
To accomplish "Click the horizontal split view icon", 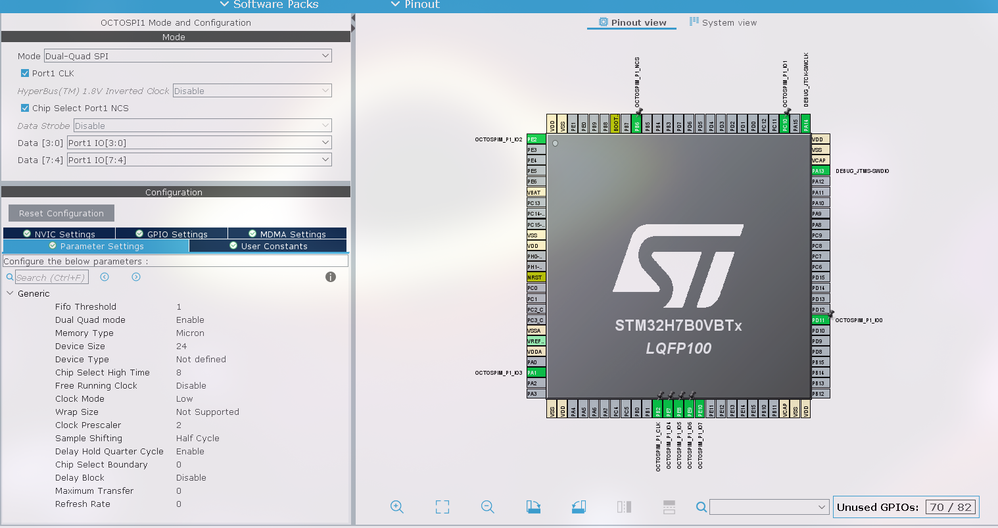I will click(669, 507).
